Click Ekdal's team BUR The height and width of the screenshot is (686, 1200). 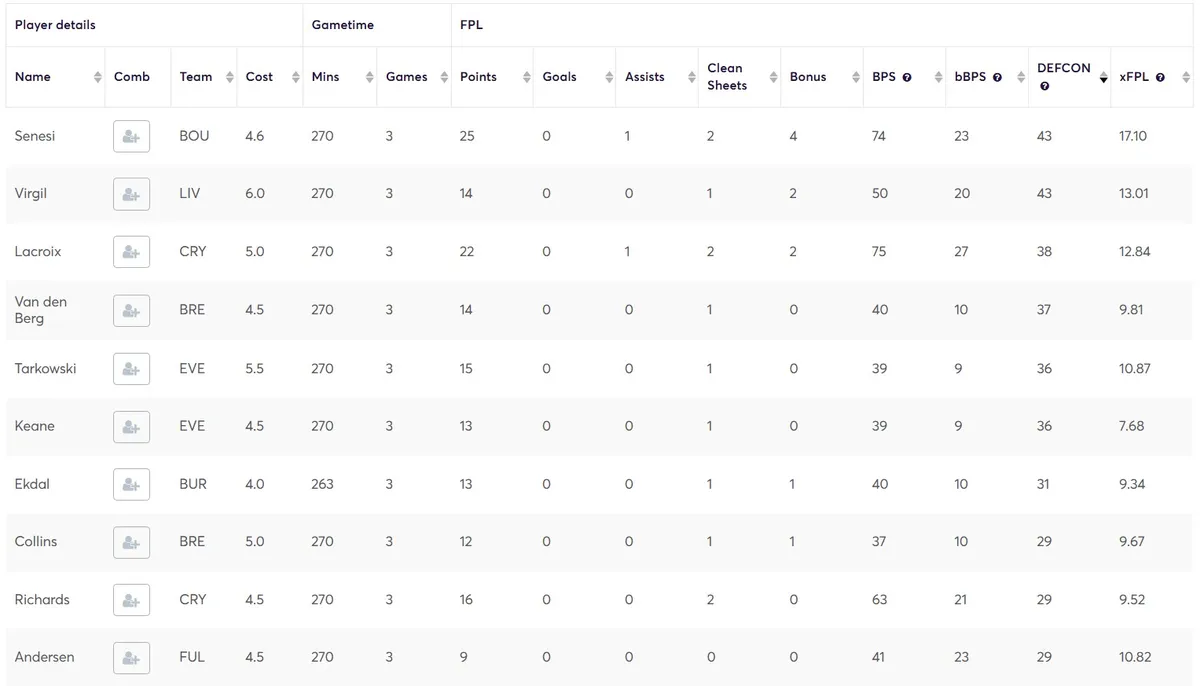coord(193,484)
